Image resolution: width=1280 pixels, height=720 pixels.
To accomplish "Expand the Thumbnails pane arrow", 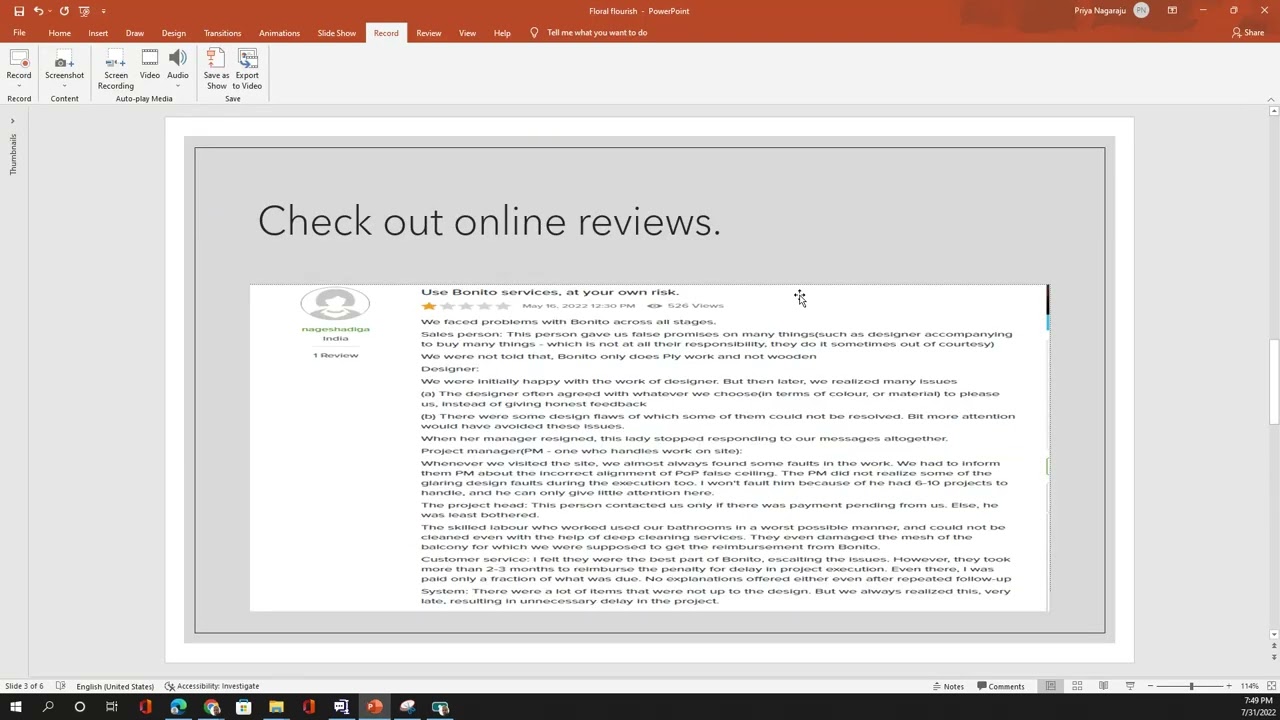I will (x=12, y=121).
